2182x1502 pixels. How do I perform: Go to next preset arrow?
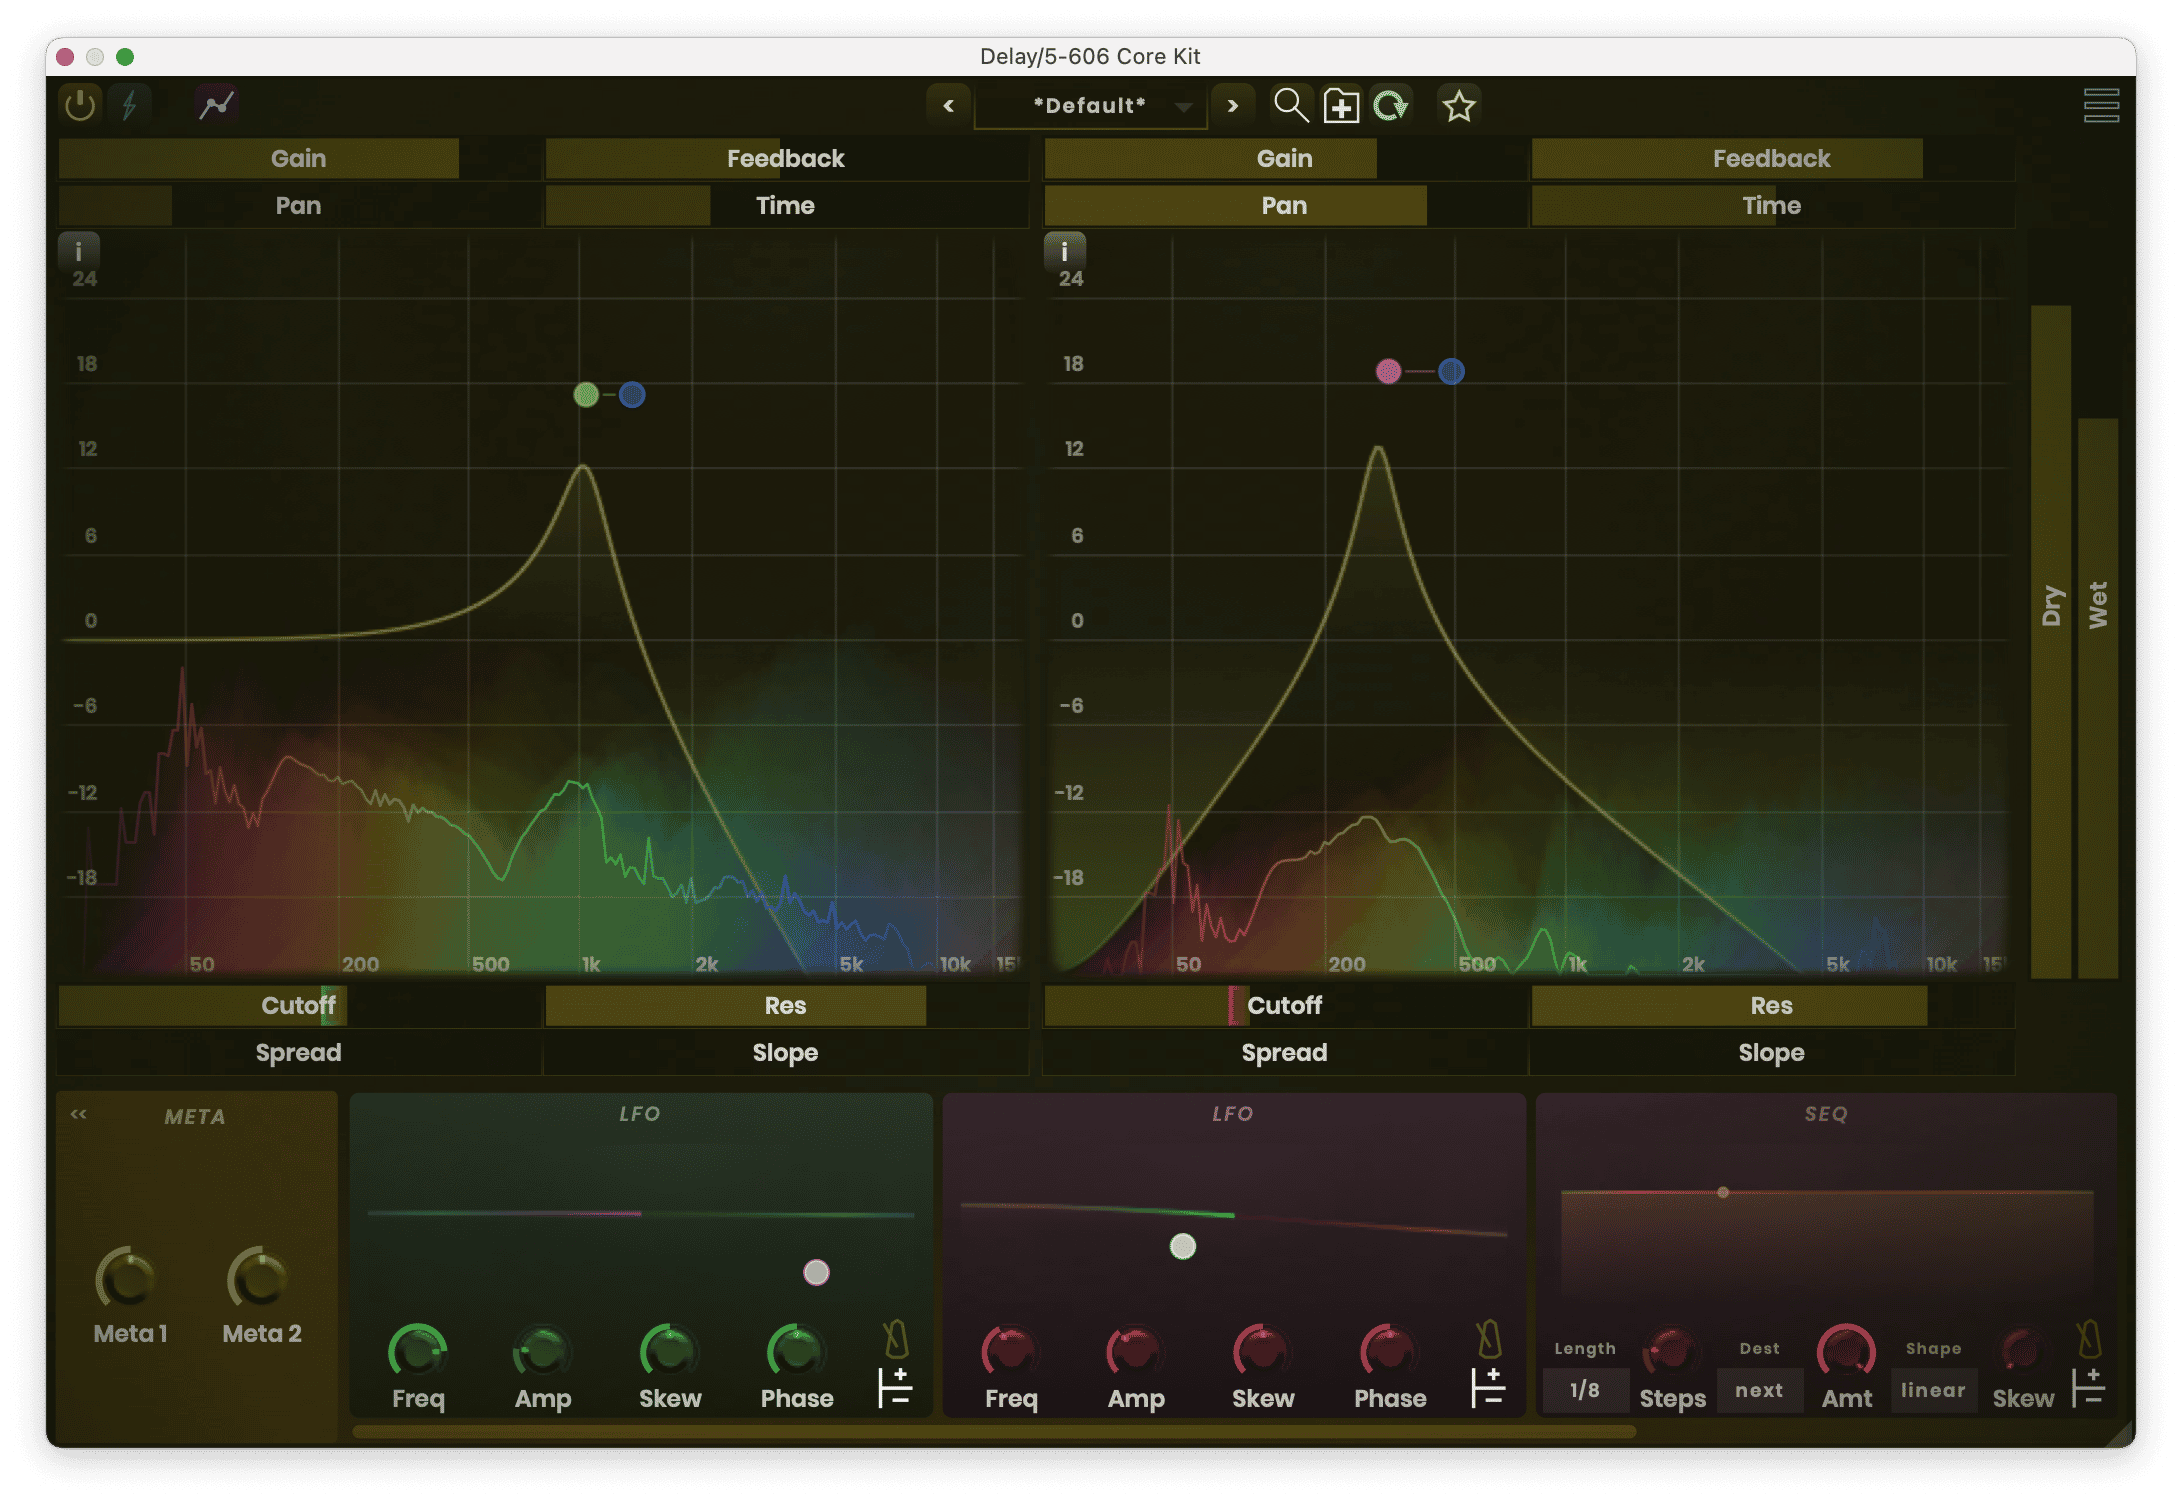[1232, 106]
